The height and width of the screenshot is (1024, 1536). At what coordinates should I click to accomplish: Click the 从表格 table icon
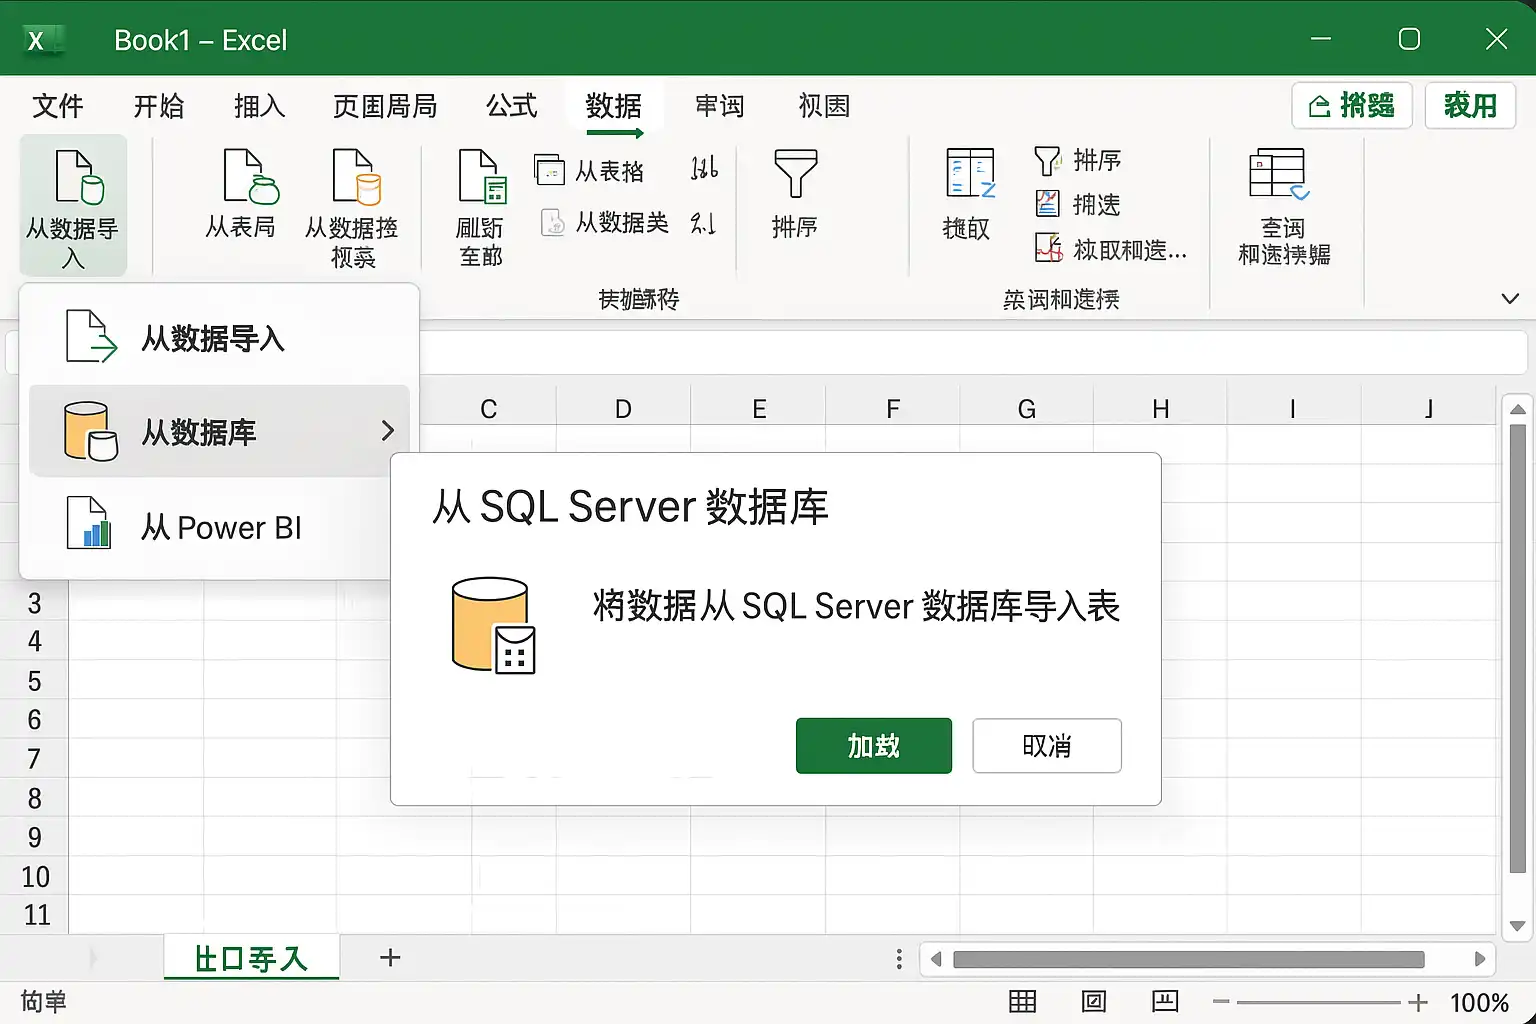pos(549,170)
